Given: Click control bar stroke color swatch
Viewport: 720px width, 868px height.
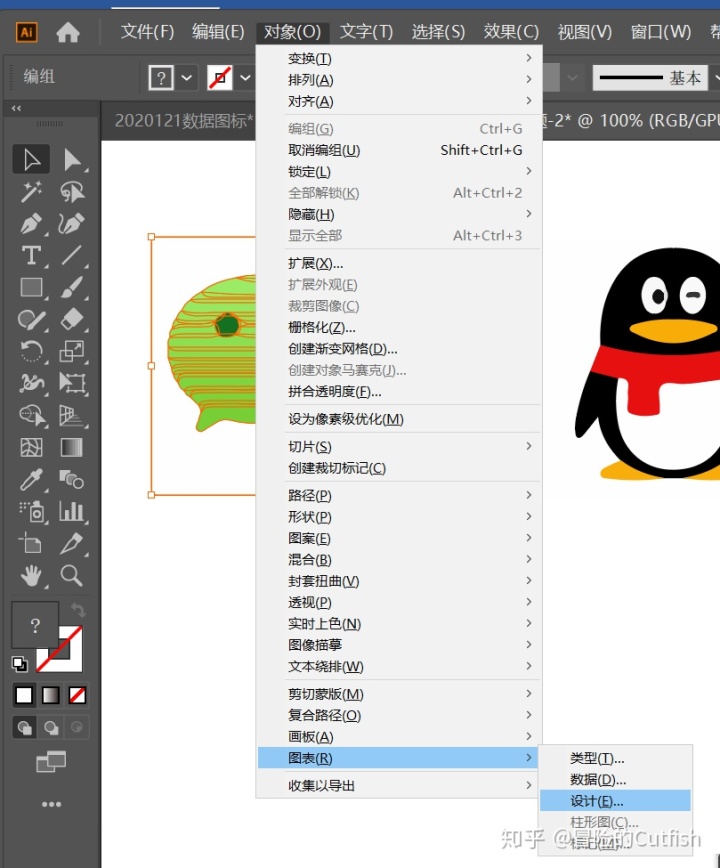Looking at the screenshot, I should (x=220, y=78).
